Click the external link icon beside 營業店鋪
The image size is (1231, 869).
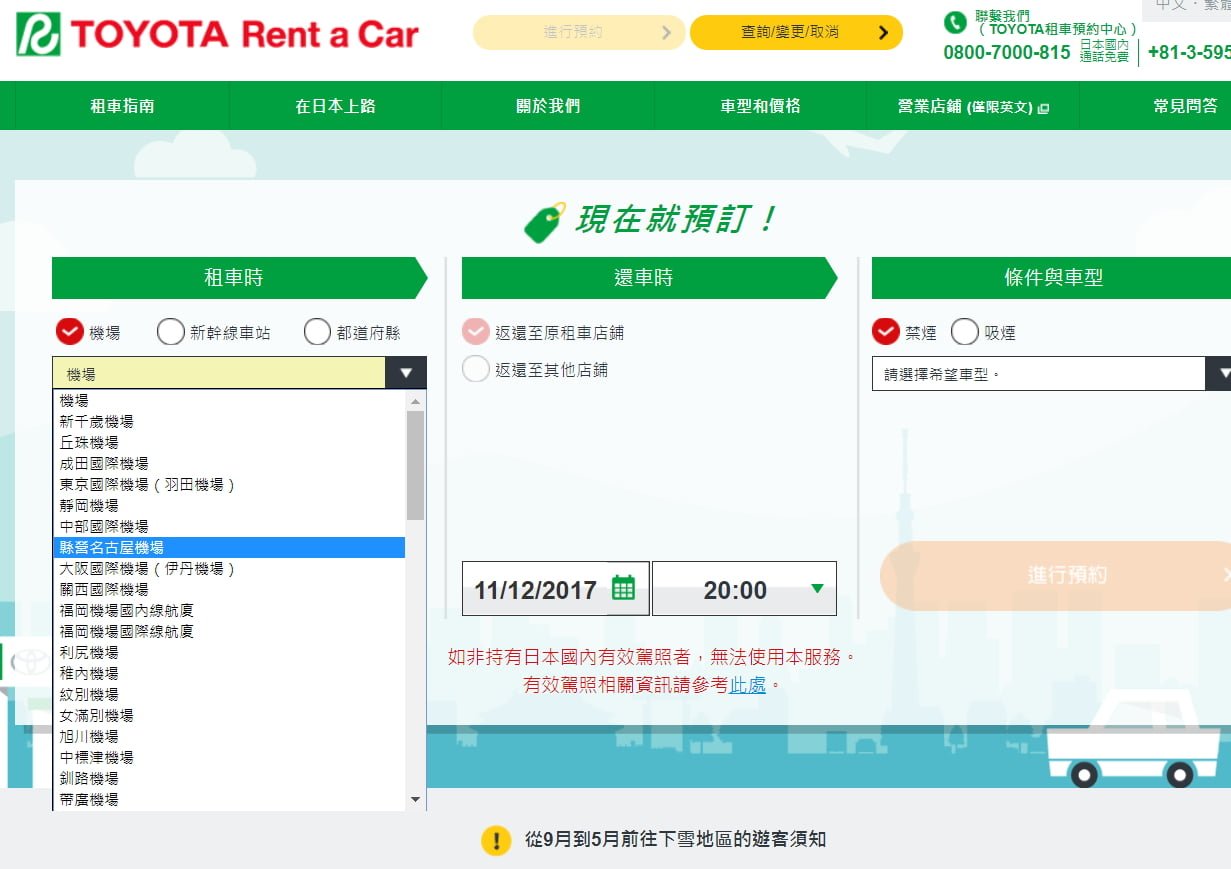click(1044, 108)
